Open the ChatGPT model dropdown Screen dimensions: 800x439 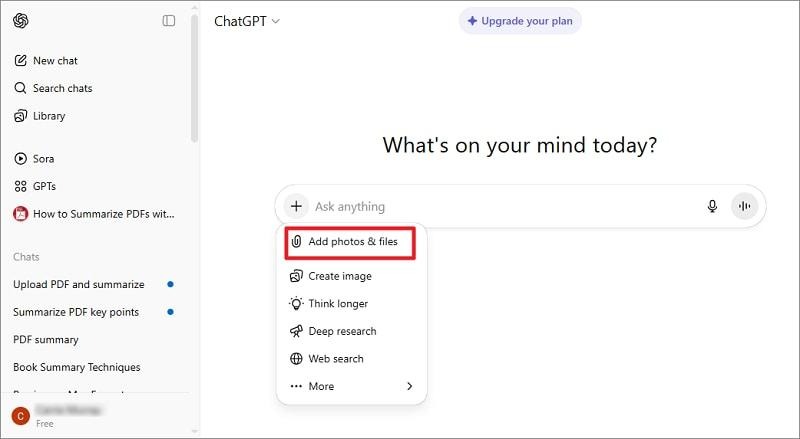tap(247, 21)
